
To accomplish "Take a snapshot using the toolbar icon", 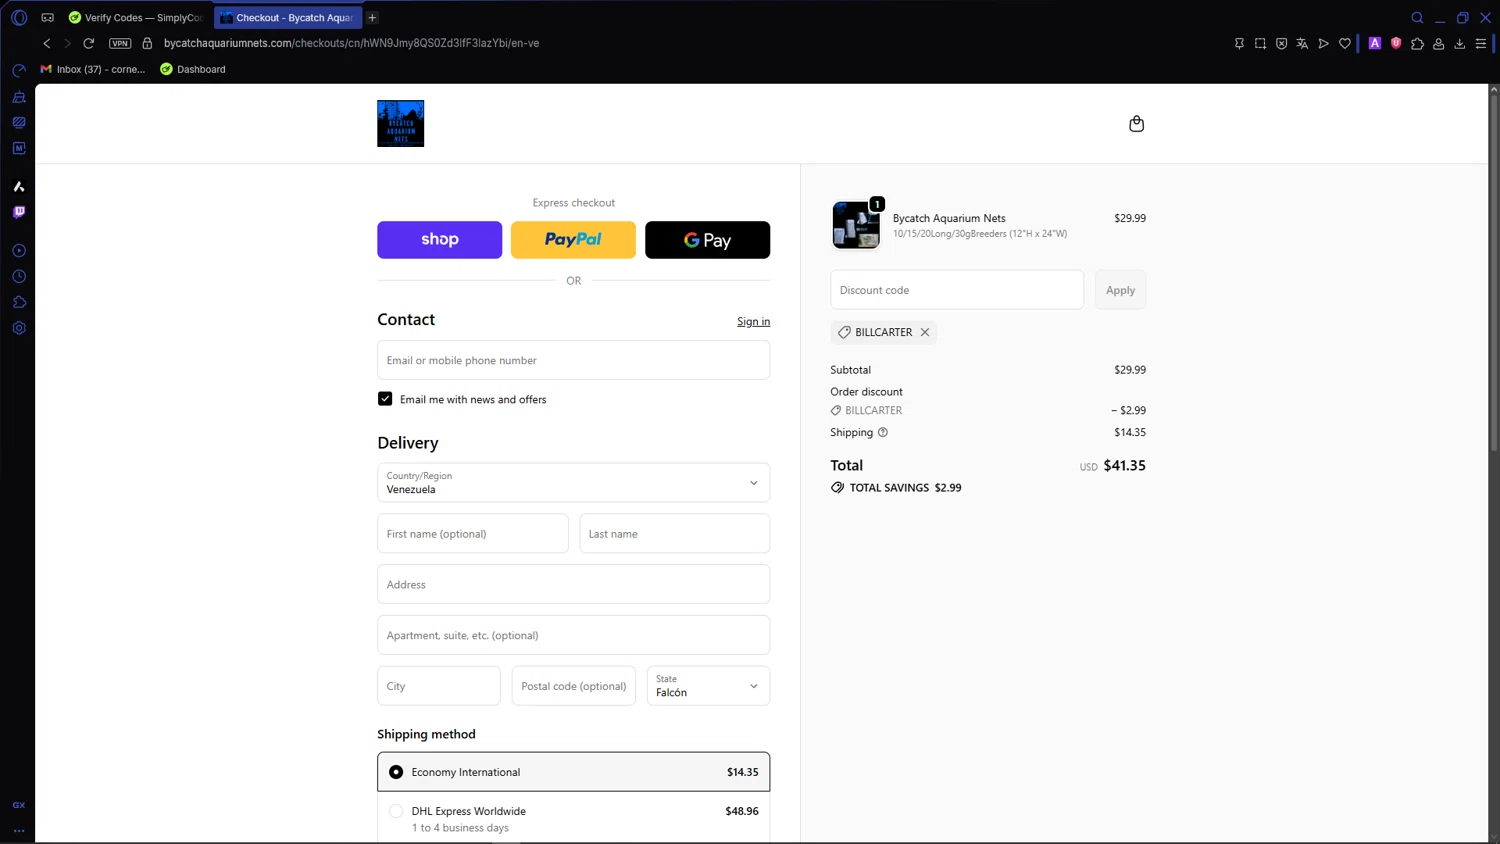I will 1260,44.
